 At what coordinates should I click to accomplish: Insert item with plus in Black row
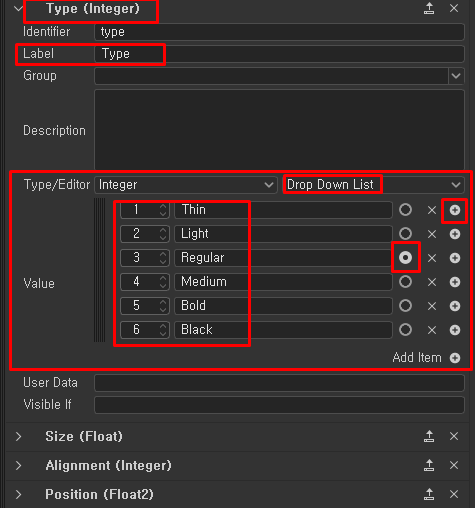pyautogui.click(x=455, y=330)
